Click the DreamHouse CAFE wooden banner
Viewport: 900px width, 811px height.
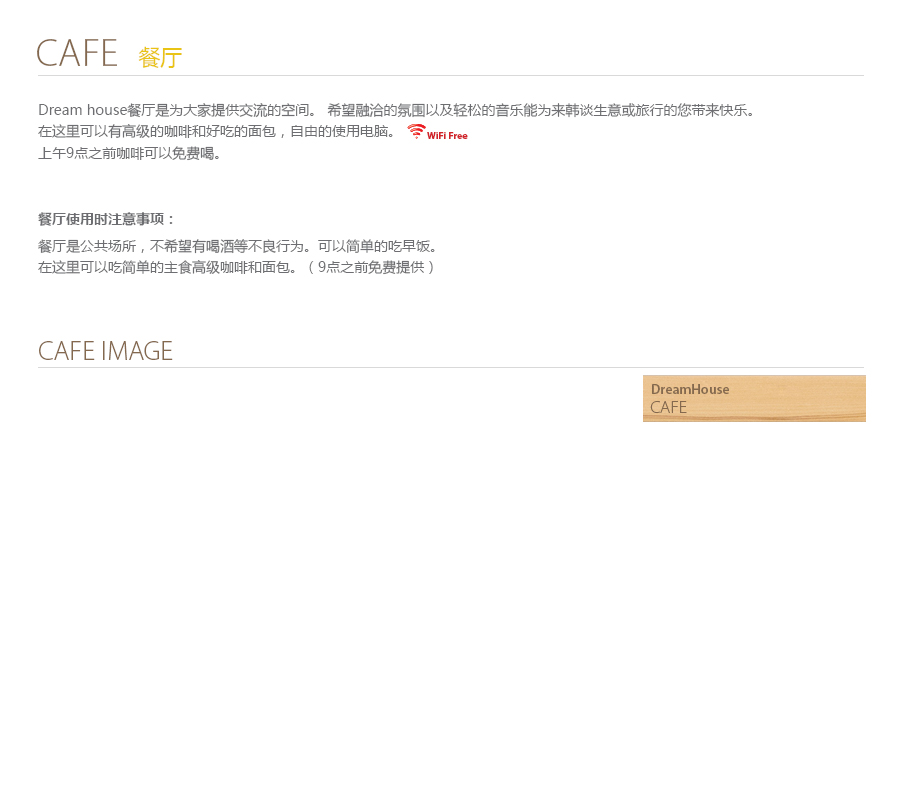pyautogui.click(x=754, y=398)
